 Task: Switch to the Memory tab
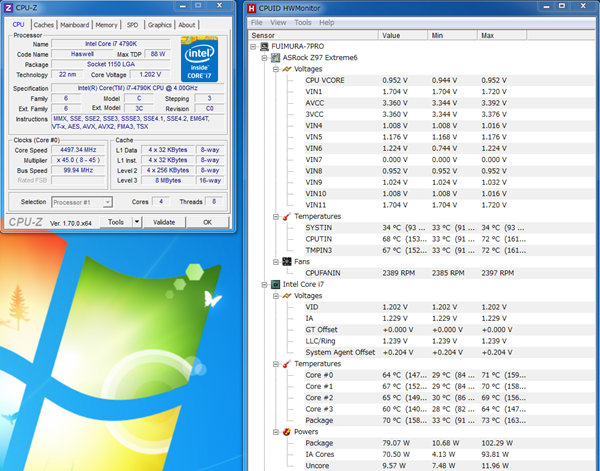pos(106,25)
